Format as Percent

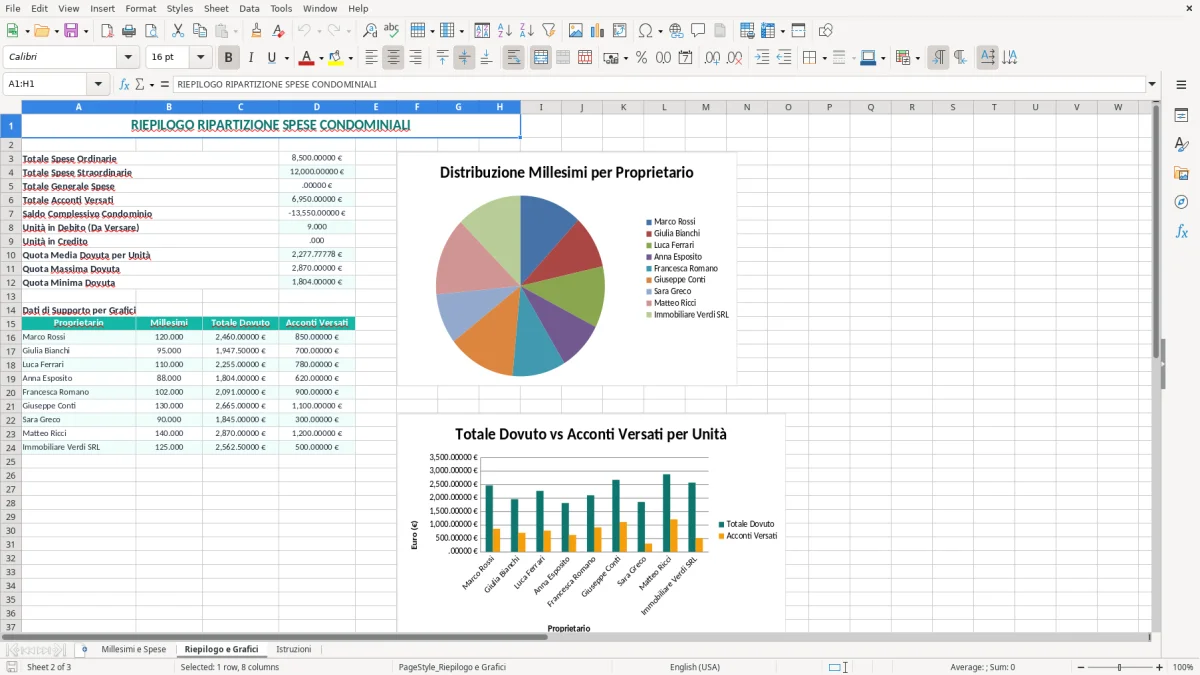coord(642,58)
